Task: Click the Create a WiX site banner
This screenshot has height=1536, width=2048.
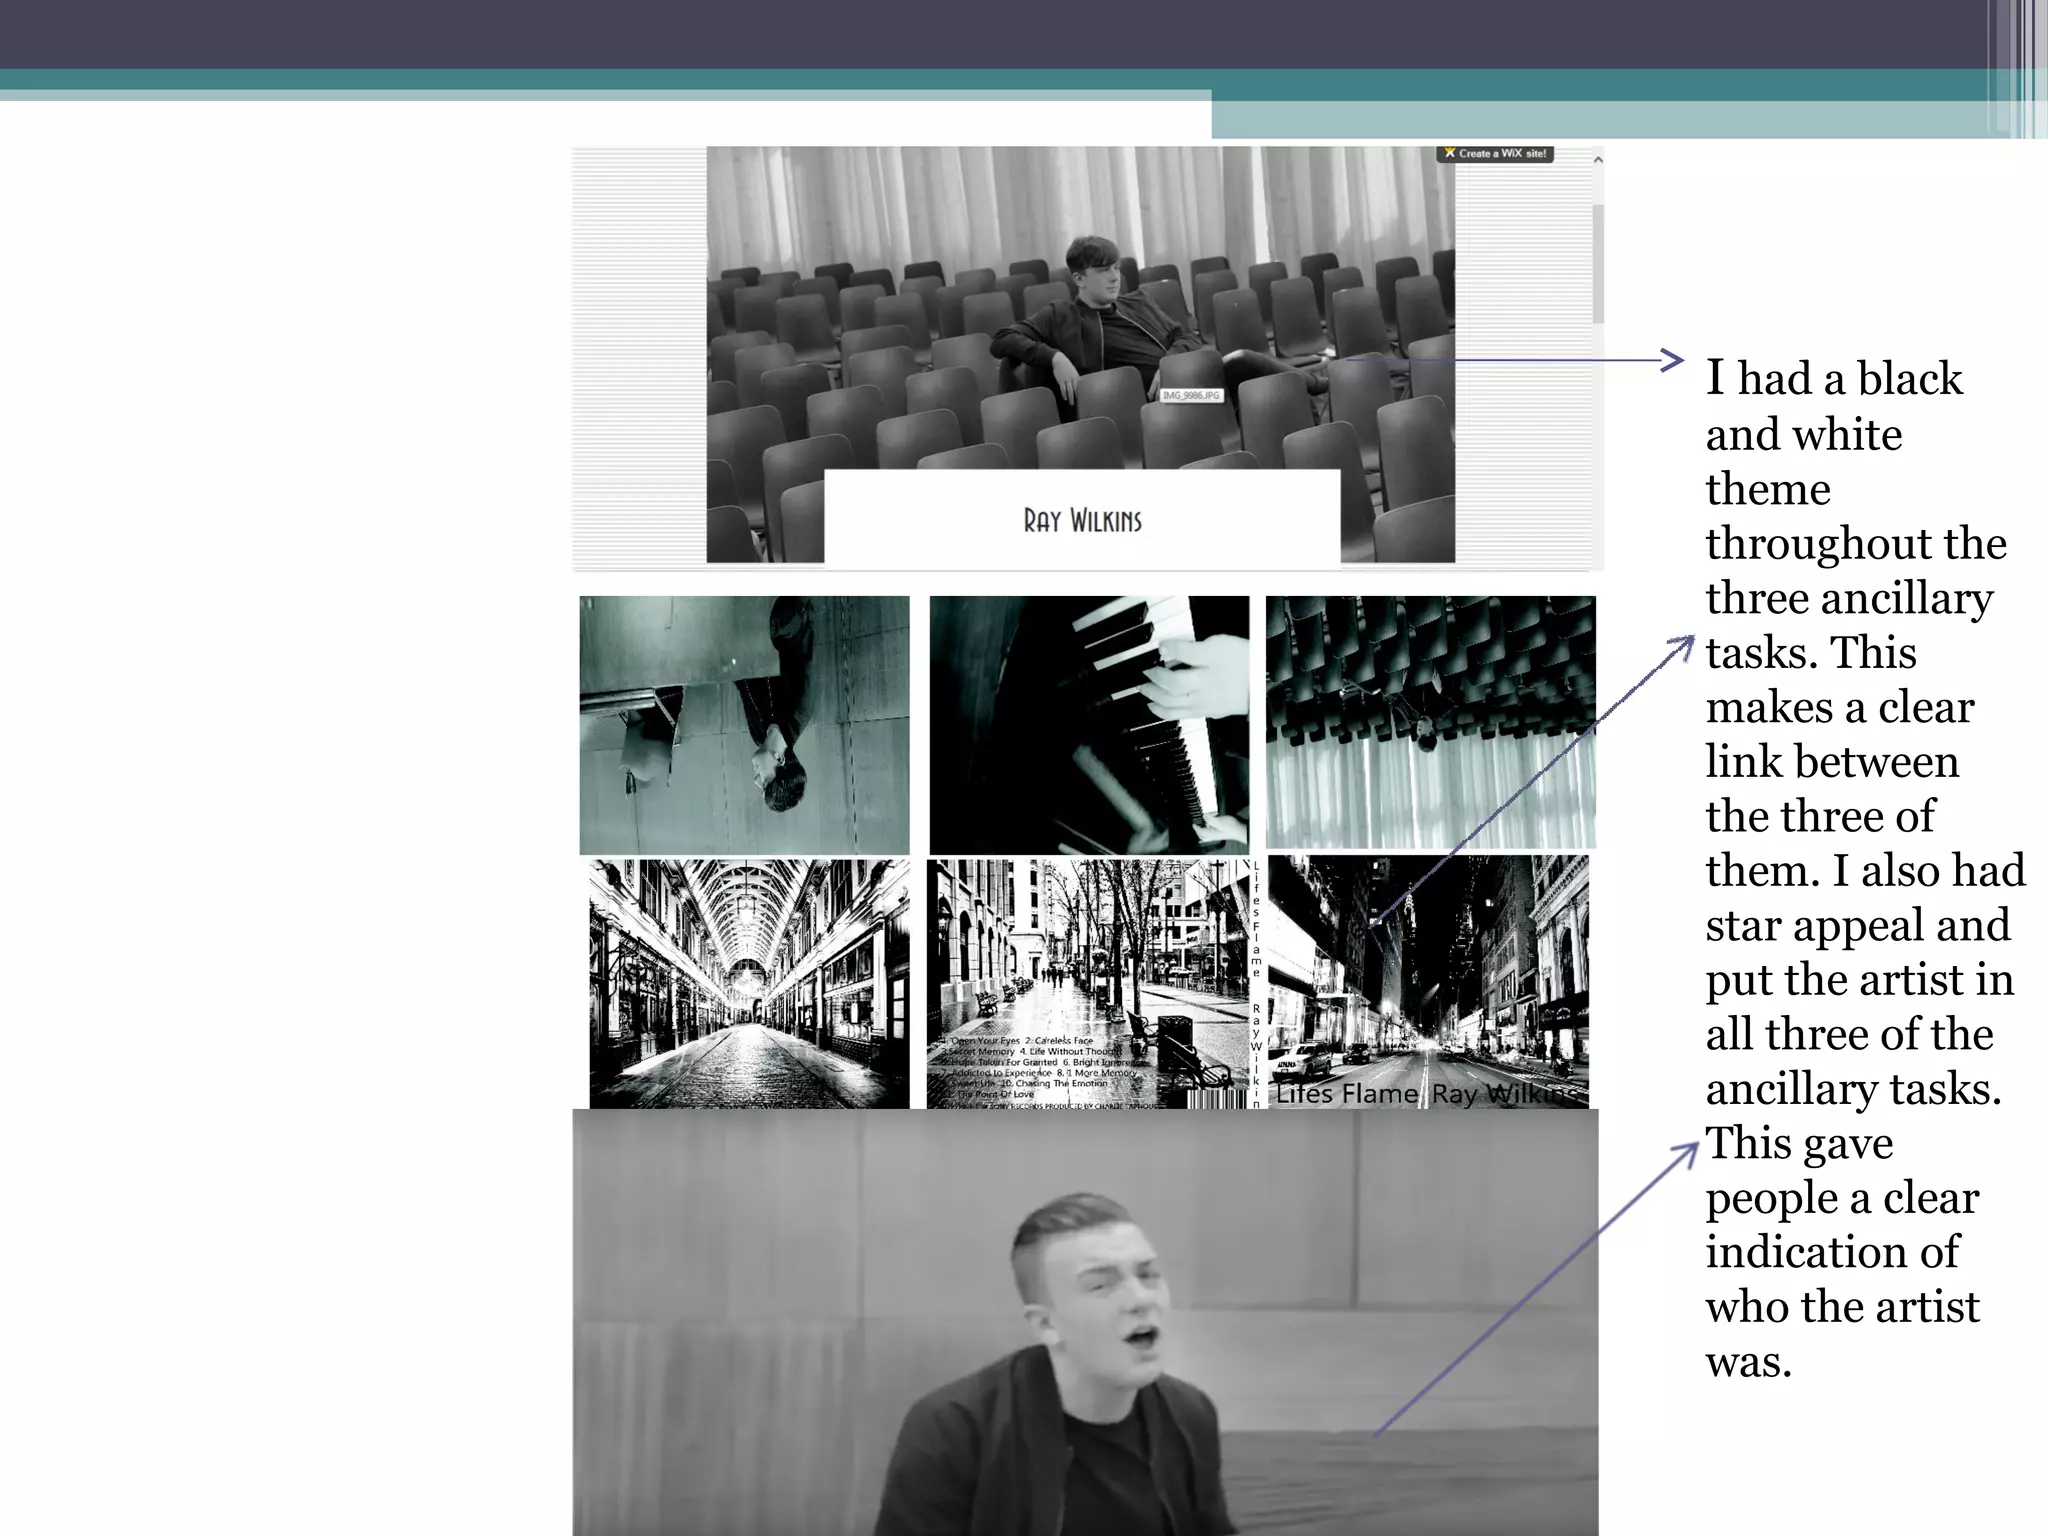Action: [1495, 154]
